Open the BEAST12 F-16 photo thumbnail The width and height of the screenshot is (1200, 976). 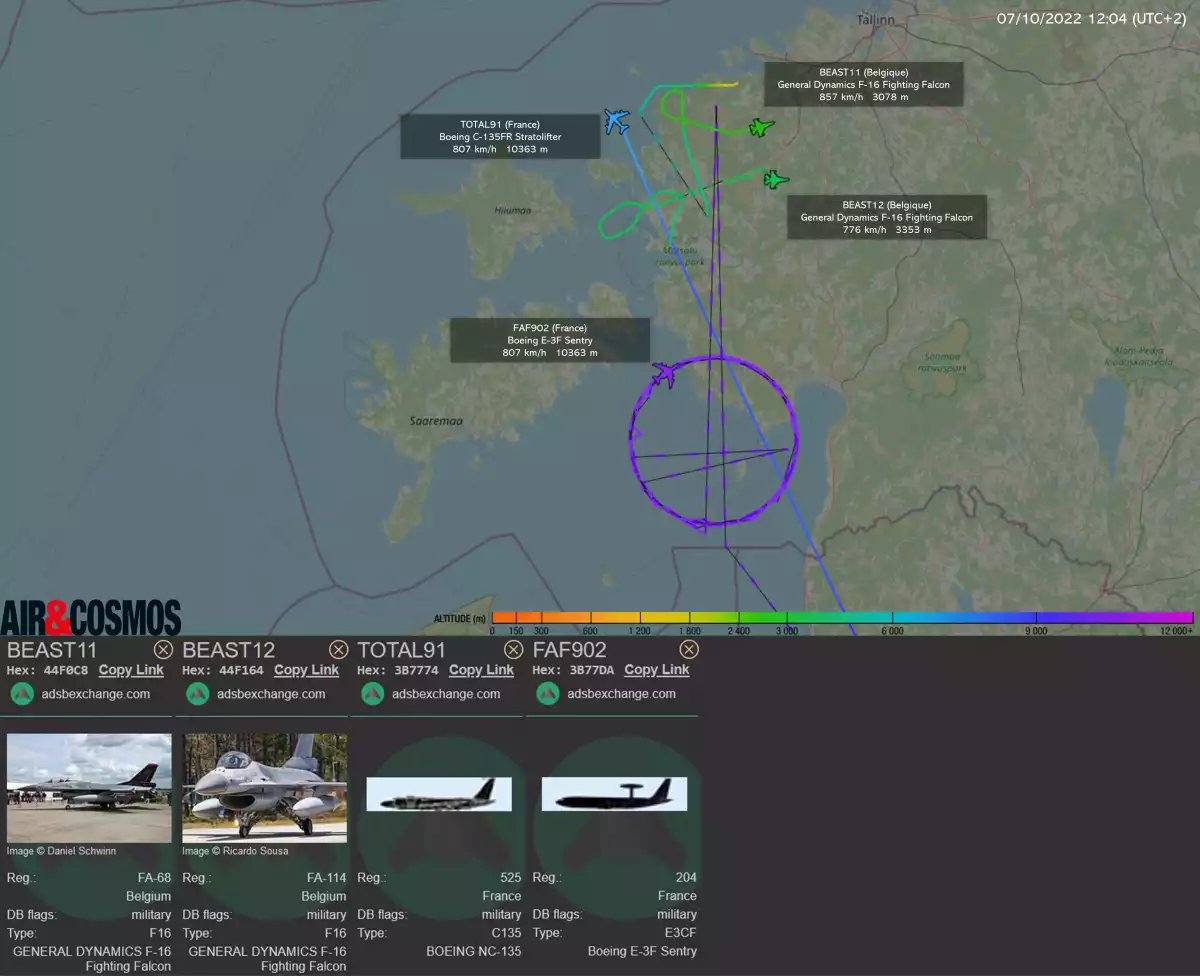tap(265, 788)
